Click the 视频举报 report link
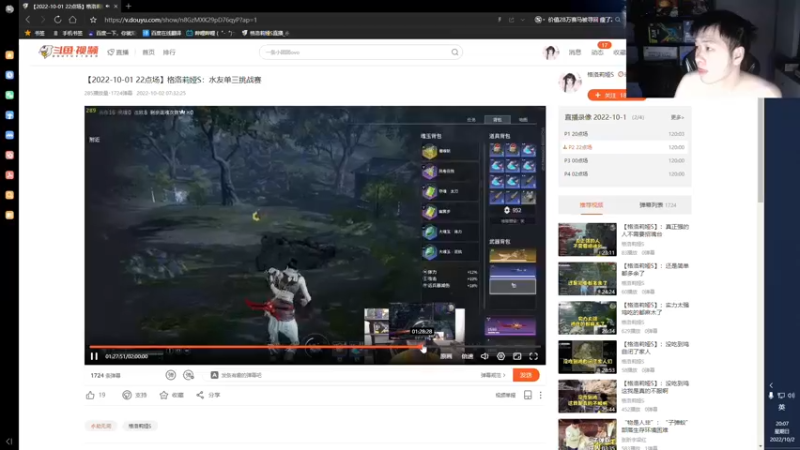 pyautogui.click(x=506, y=395)
